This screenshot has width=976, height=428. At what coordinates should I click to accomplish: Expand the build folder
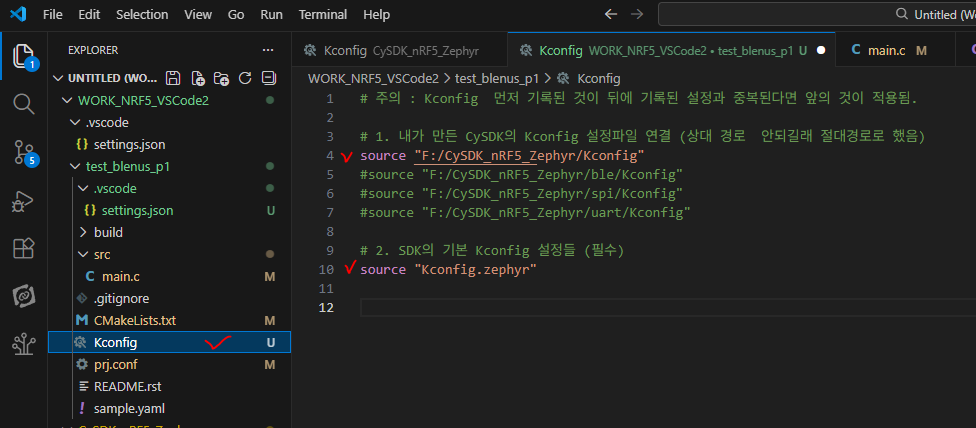coord(83,233)
